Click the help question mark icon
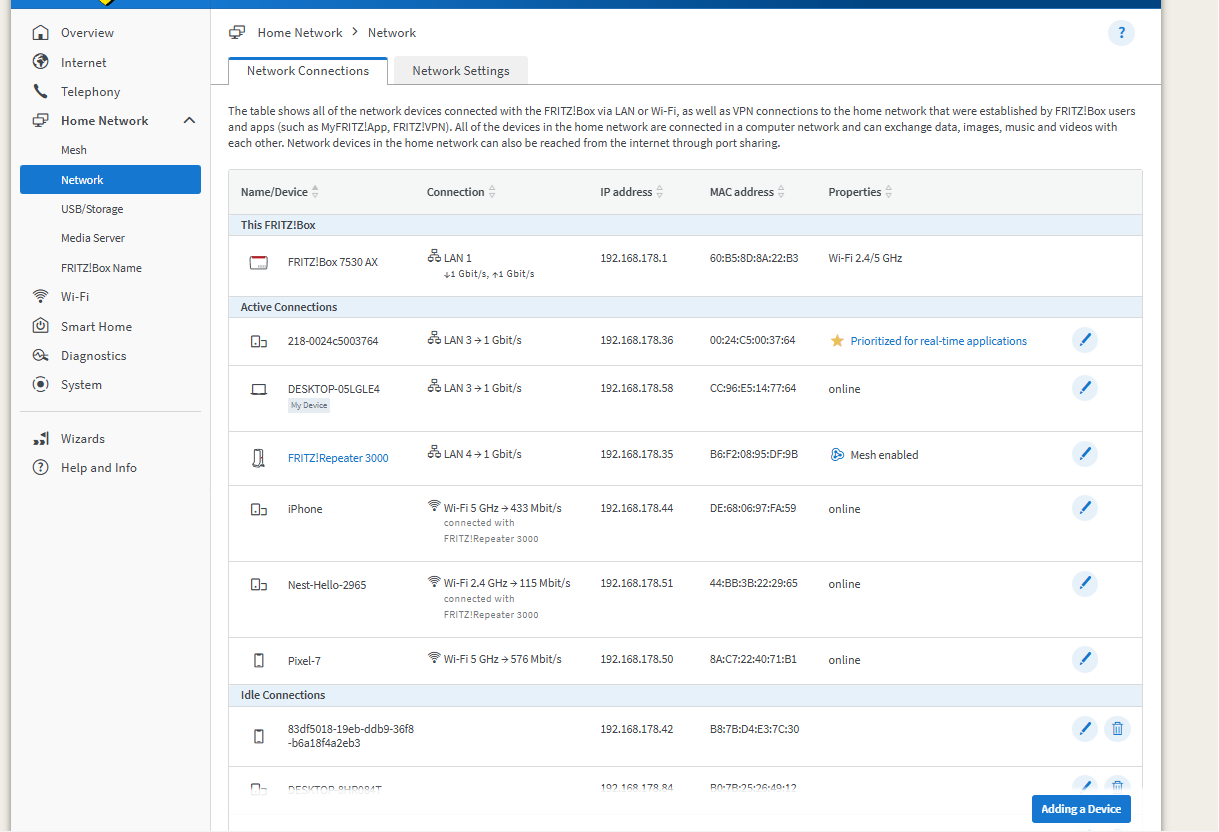 (1121, 33)
